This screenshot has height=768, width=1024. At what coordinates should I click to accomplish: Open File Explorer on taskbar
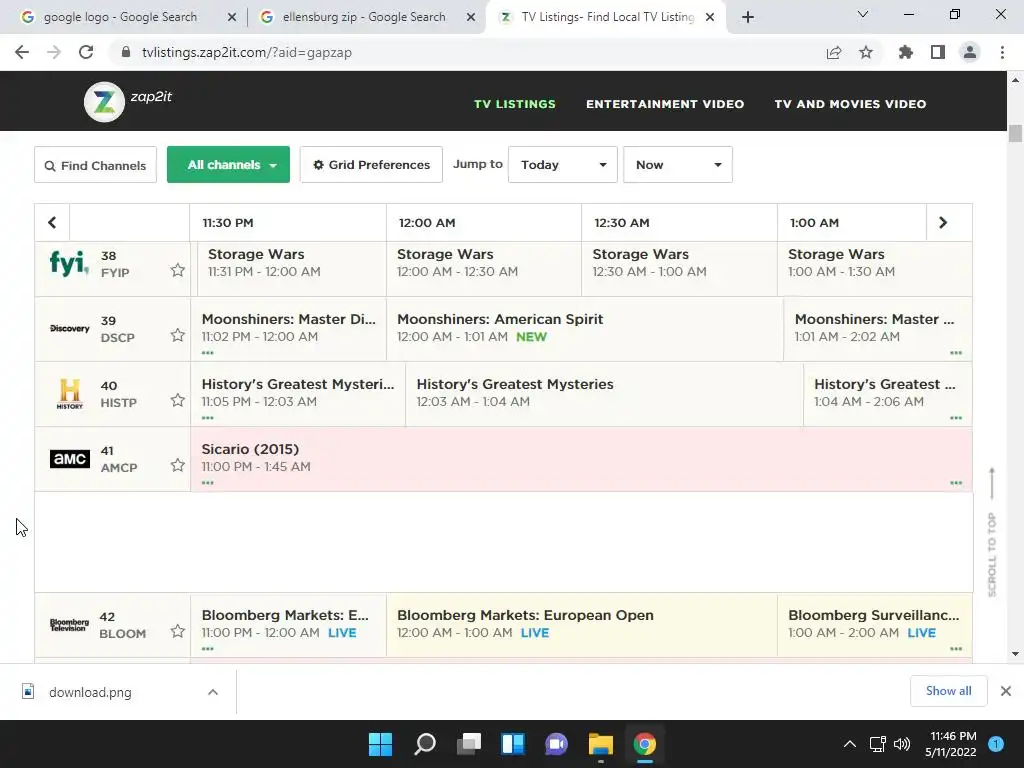601,744
